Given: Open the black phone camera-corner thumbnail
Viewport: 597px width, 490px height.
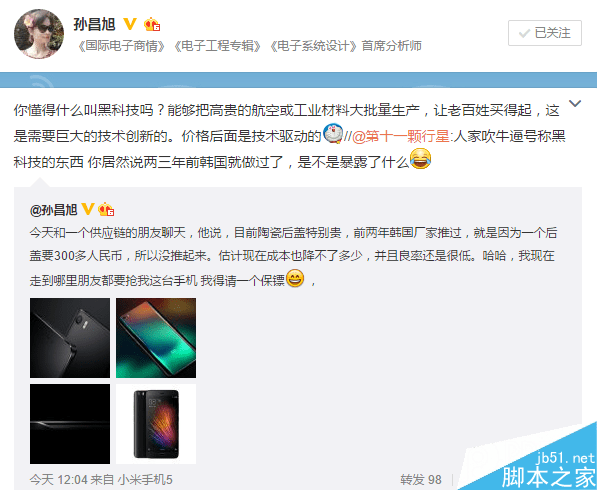Looking at the screenshot, I should (70, 338).
